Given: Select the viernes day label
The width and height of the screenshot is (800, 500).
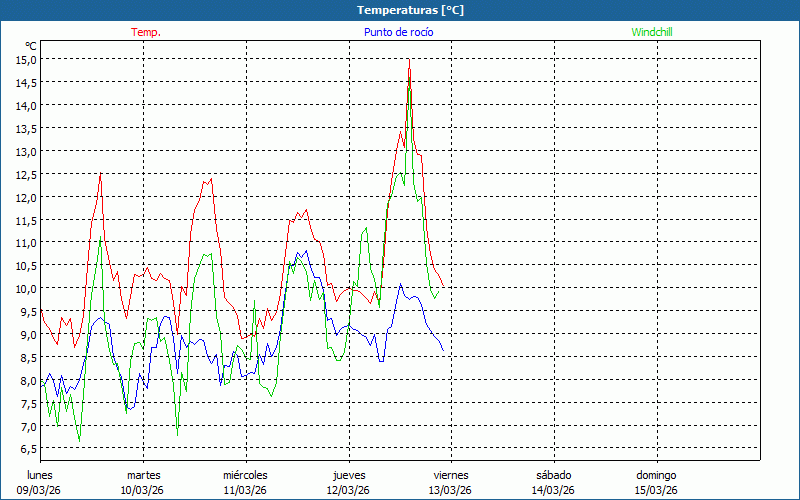Looking at the screenshot, I should (451, 475).
